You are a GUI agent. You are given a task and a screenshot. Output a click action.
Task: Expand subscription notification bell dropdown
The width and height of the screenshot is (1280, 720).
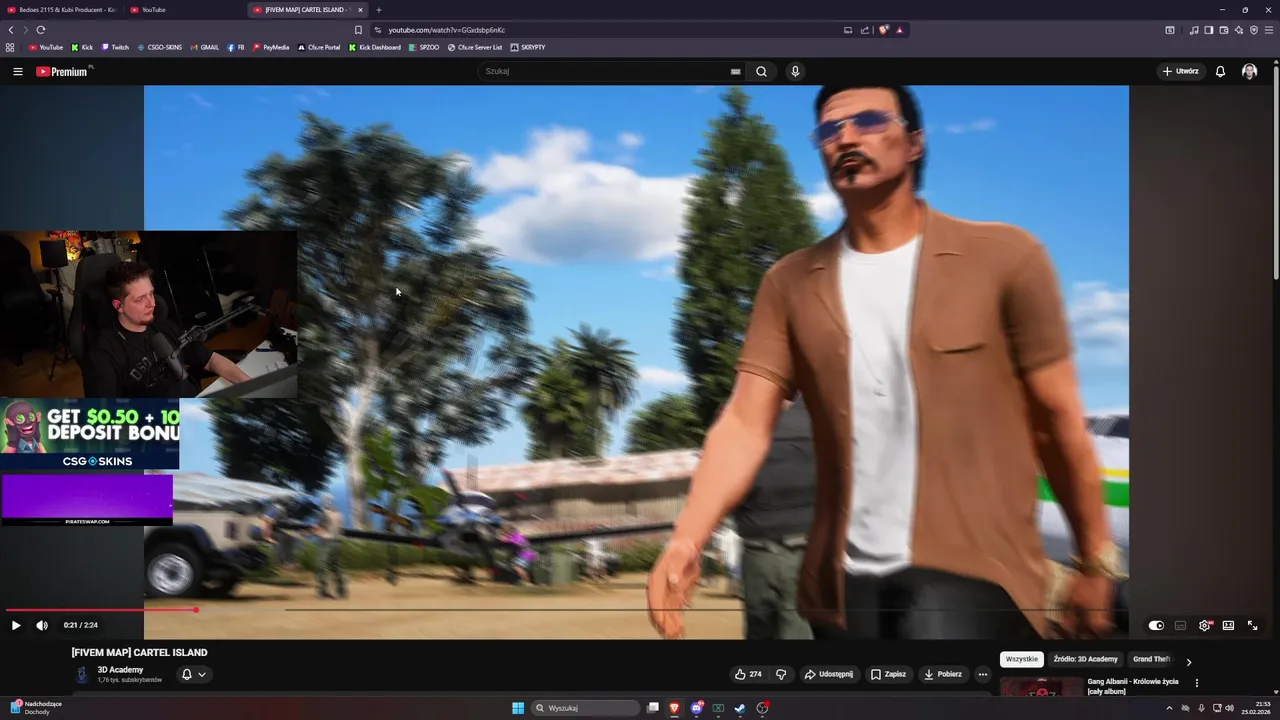(x=193, y=674)
